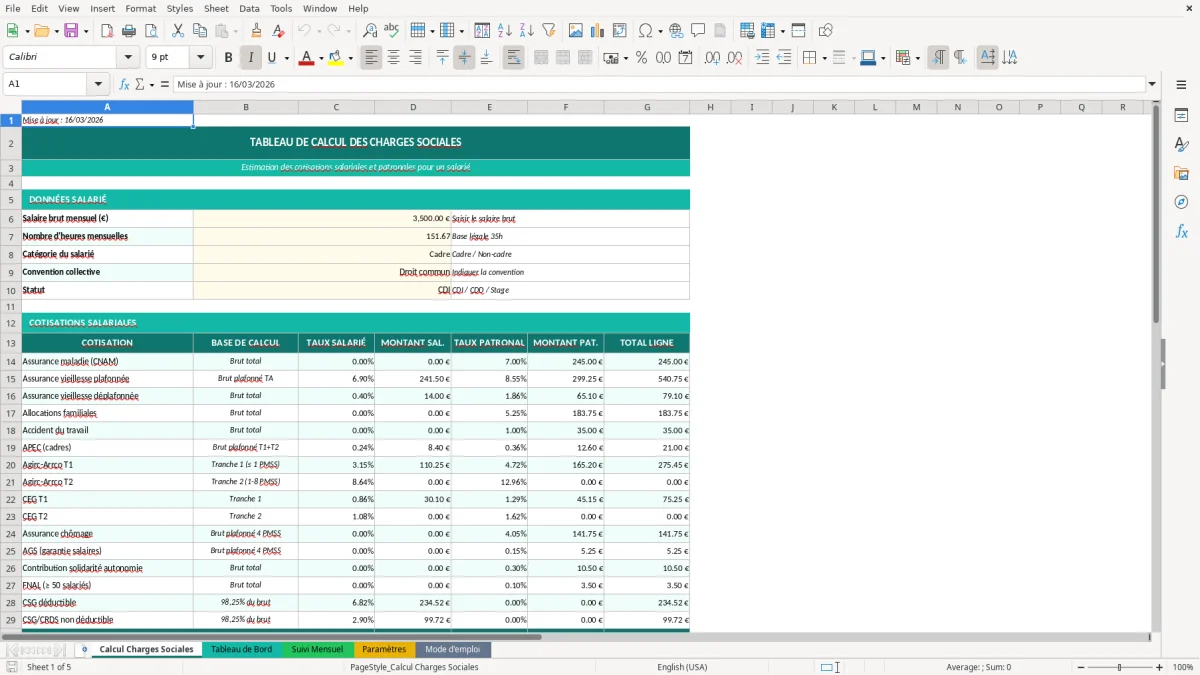Switch to Paramètres sheet tab

tap(384, 650)
